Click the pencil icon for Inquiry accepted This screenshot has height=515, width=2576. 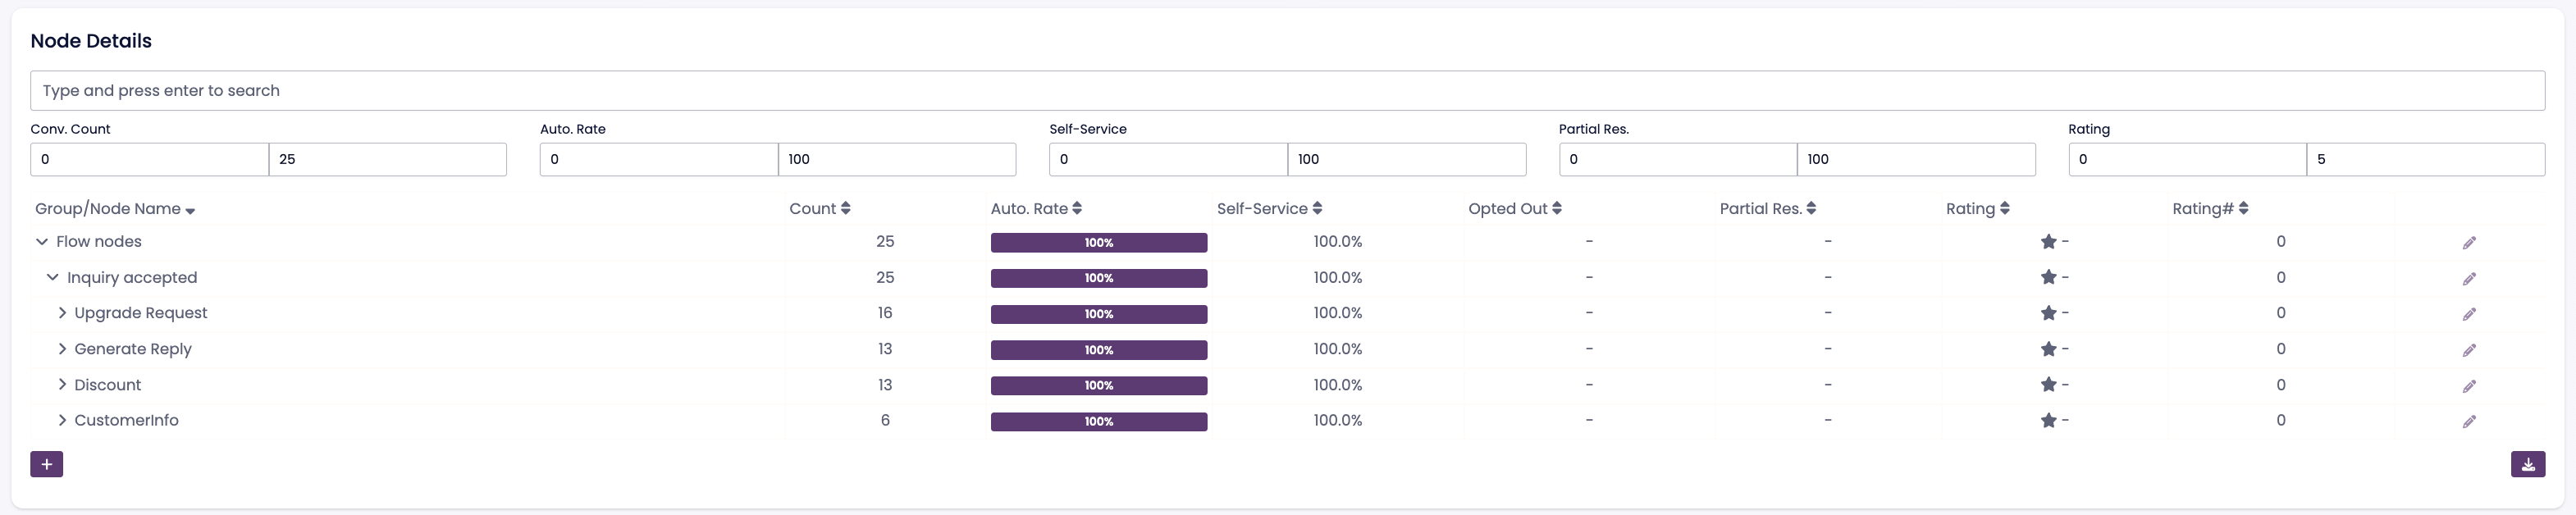click(x=2468, y=279)
